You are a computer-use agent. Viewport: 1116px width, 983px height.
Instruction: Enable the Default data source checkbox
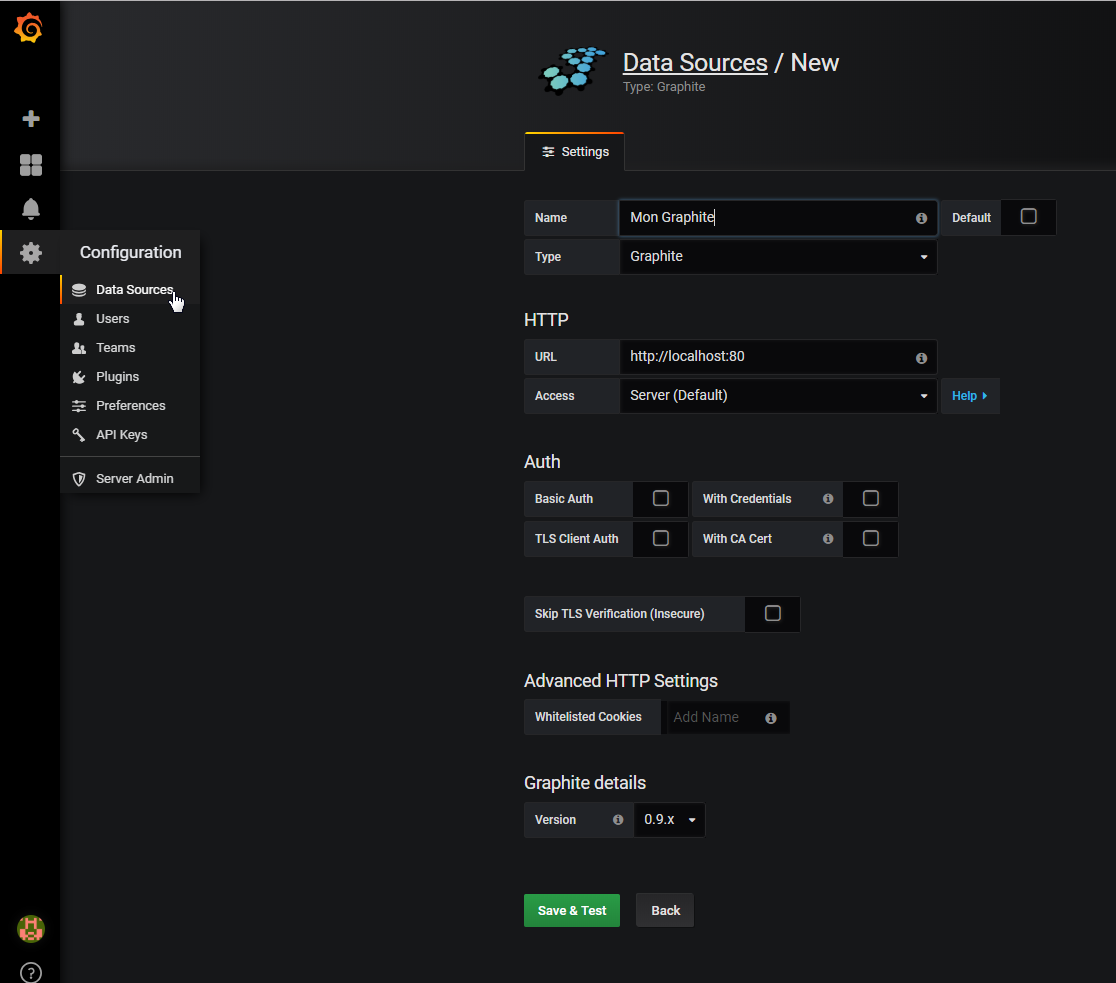pyautogui.click(x=1028, y=217)
